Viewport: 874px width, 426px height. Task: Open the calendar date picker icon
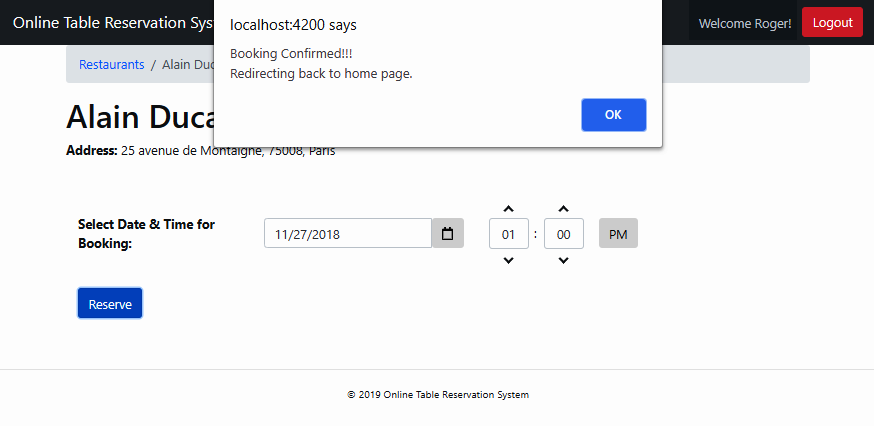(447, 234)
